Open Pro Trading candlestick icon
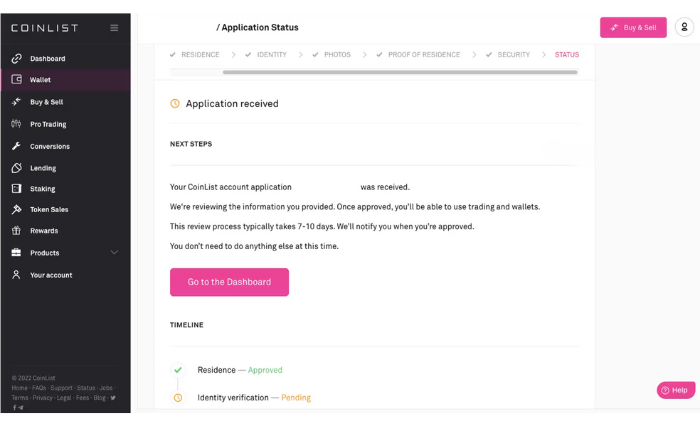 17,124
